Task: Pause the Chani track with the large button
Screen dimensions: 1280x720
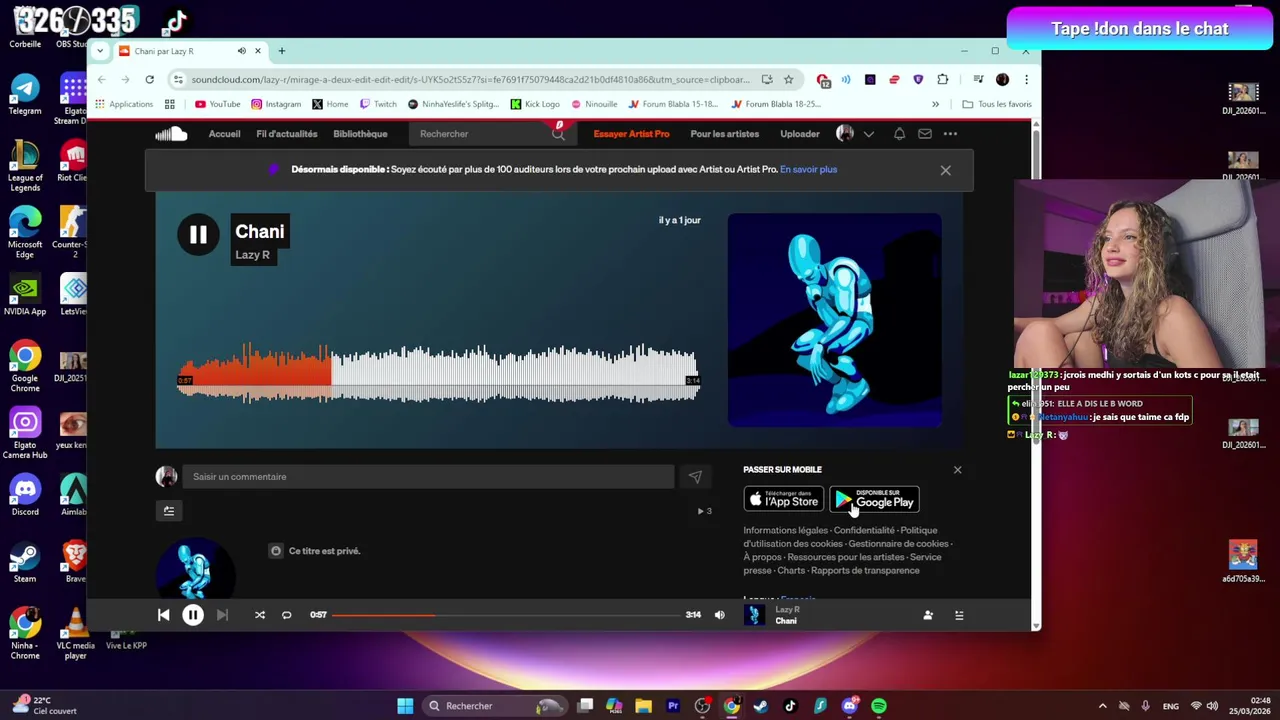Action: pos(198,235)
